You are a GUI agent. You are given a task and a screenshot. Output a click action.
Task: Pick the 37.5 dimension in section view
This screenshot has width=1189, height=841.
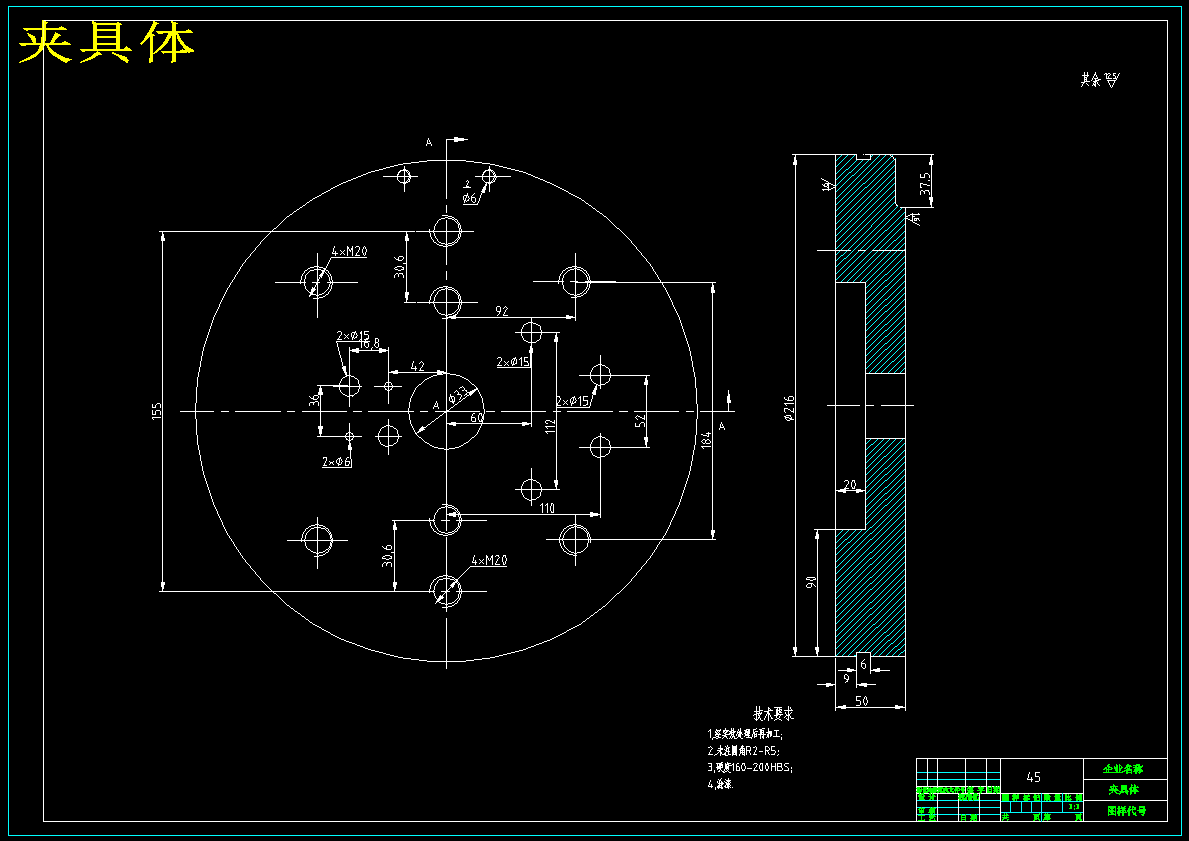click(x=925, y=184)
